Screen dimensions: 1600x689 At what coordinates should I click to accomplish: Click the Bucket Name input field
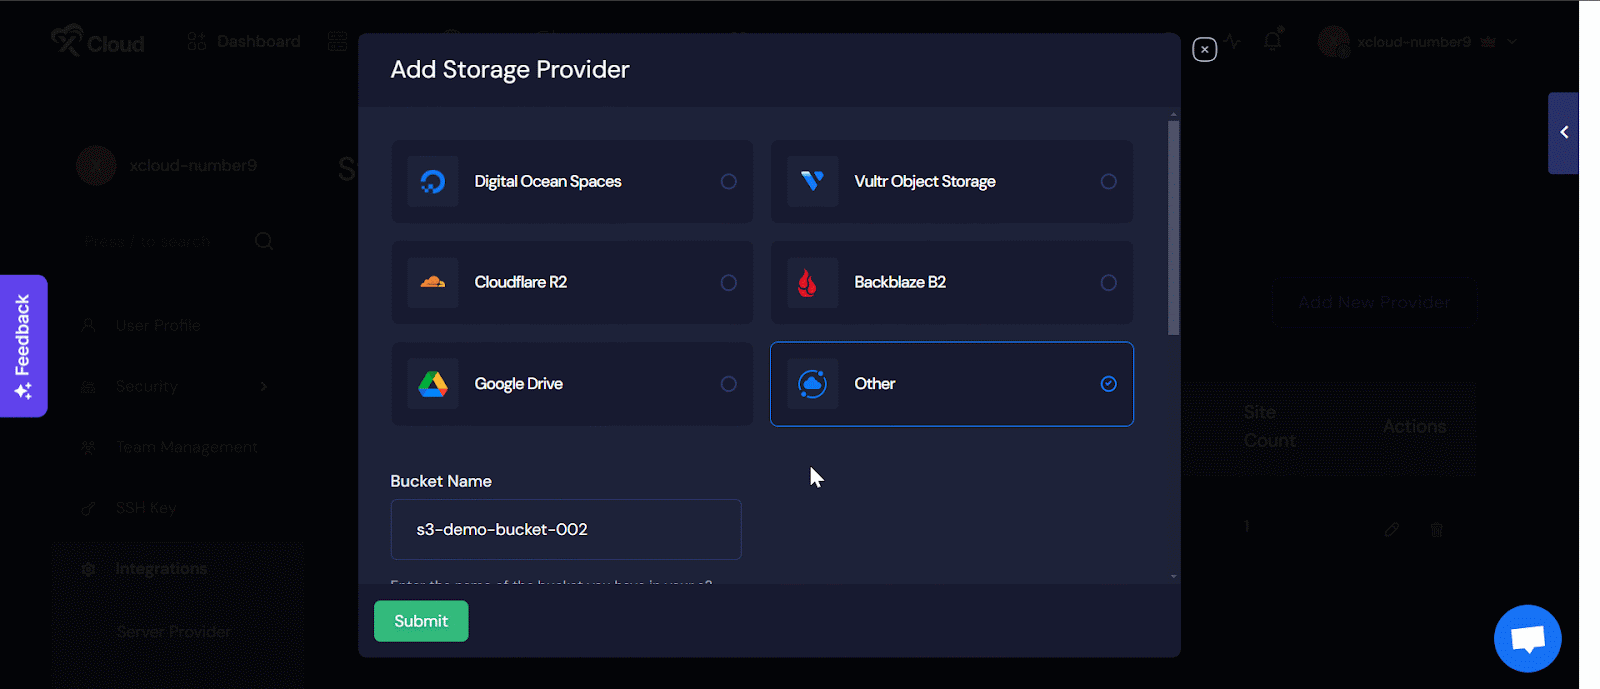[x=566, y=529]
